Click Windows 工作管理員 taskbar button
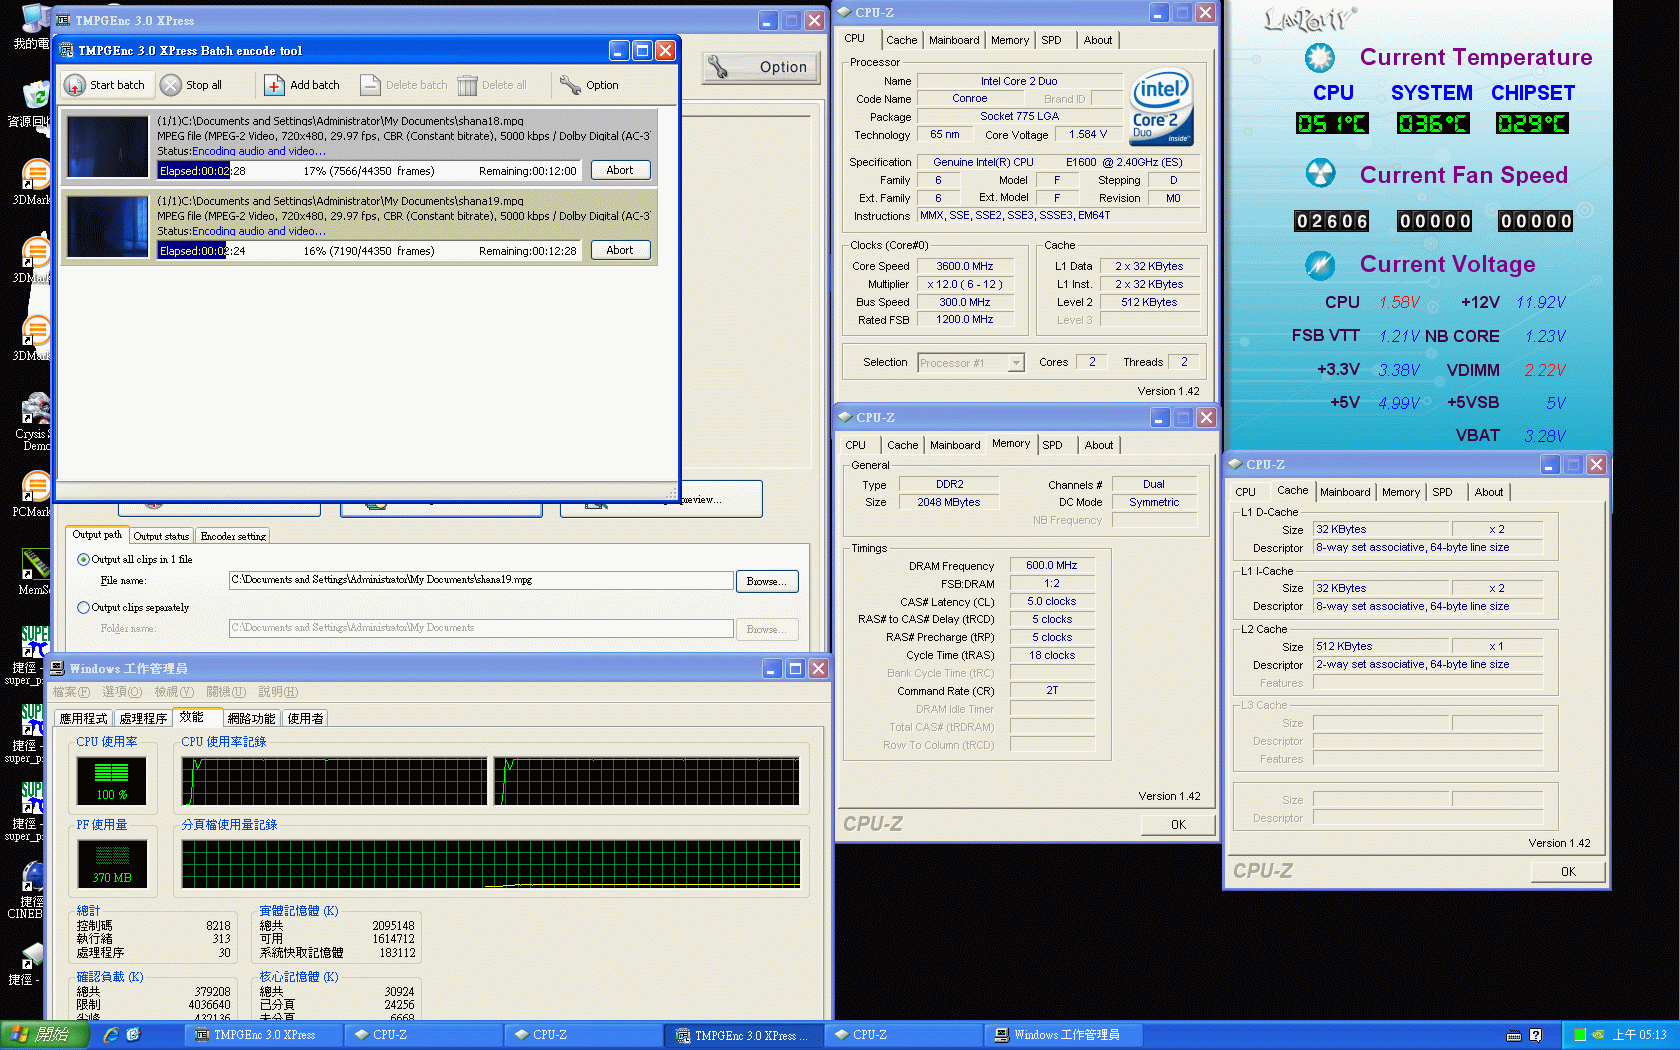1680x1050 pixels. tap(1062, 1035)
